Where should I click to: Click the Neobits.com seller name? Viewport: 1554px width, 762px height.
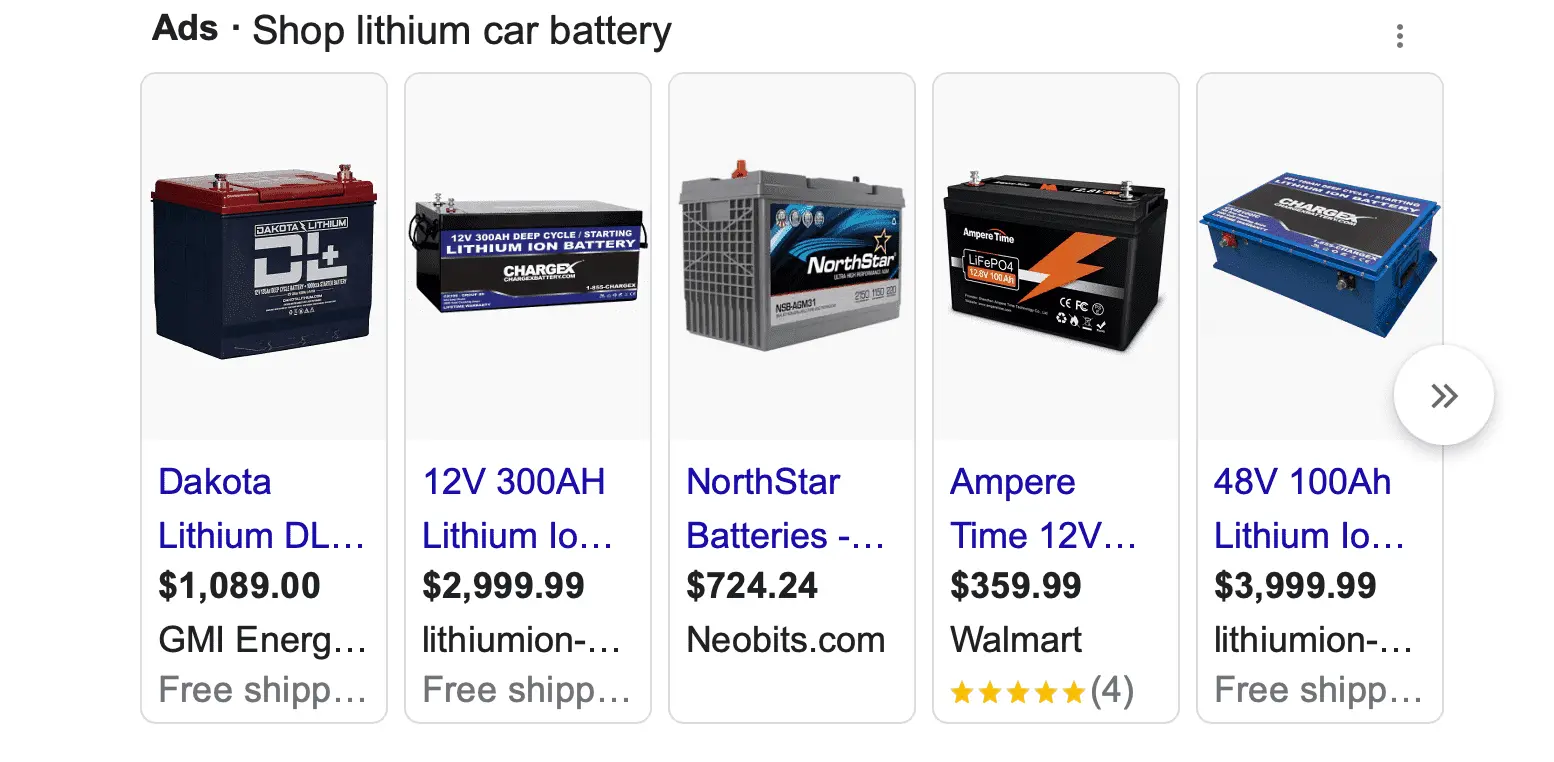click(786, 640)
